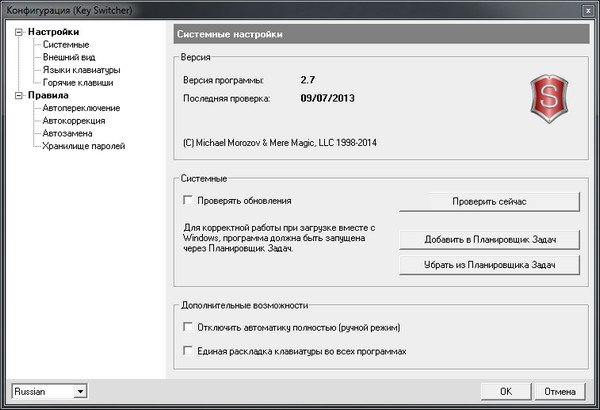
Task: Enable the Проверять обновления checkbox
Action: point(188,201)
